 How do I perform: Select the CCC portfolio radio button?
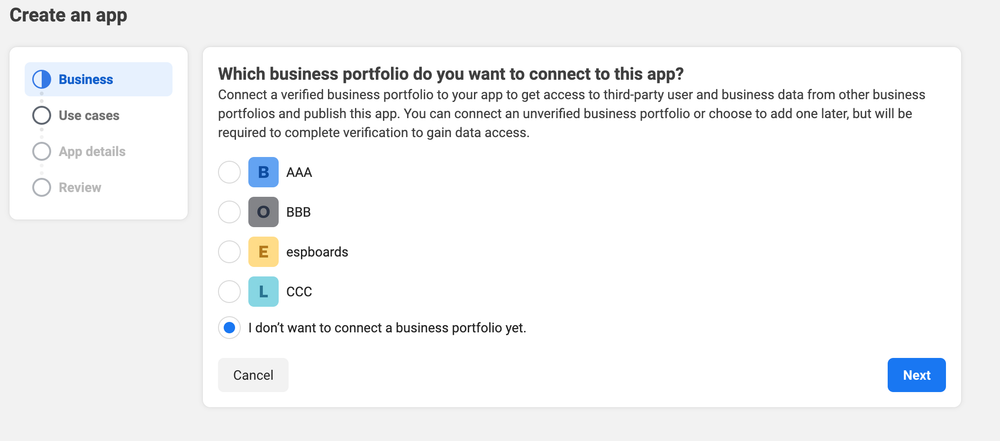(229, 292)
